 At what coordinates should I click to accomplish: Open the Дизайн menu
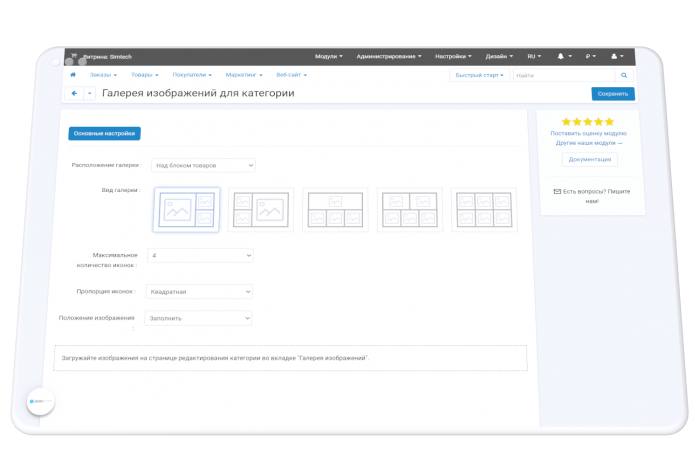pos(499,56)
